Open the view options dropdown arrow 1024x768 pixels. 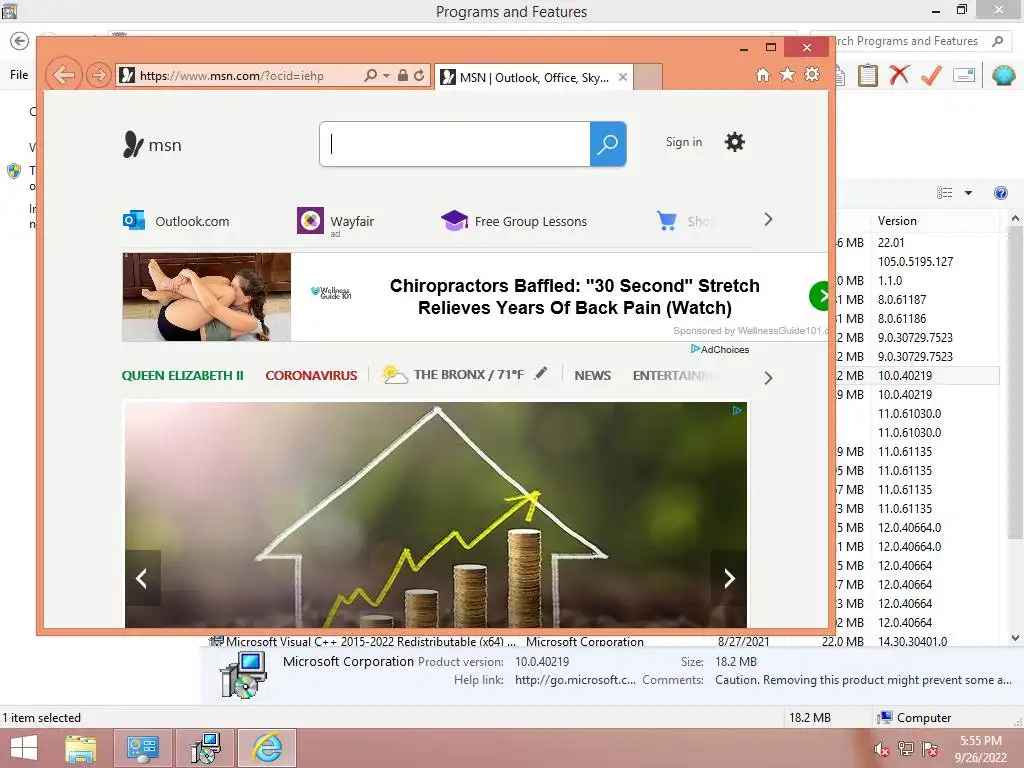coord(968,193)
